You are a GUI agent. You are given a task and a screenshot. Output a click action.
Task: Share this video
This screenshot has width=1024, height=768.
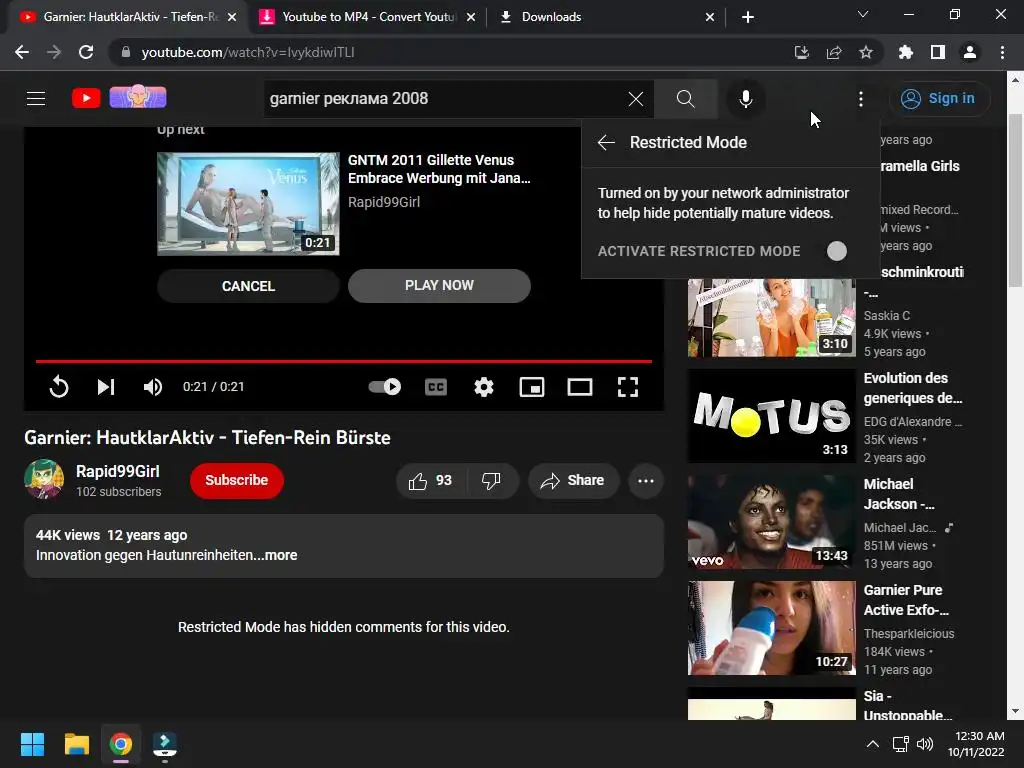coord(573,481)
